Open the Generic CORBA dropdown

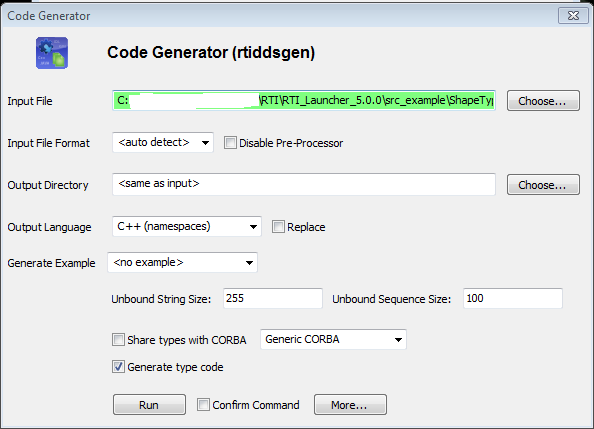(333, 339)
